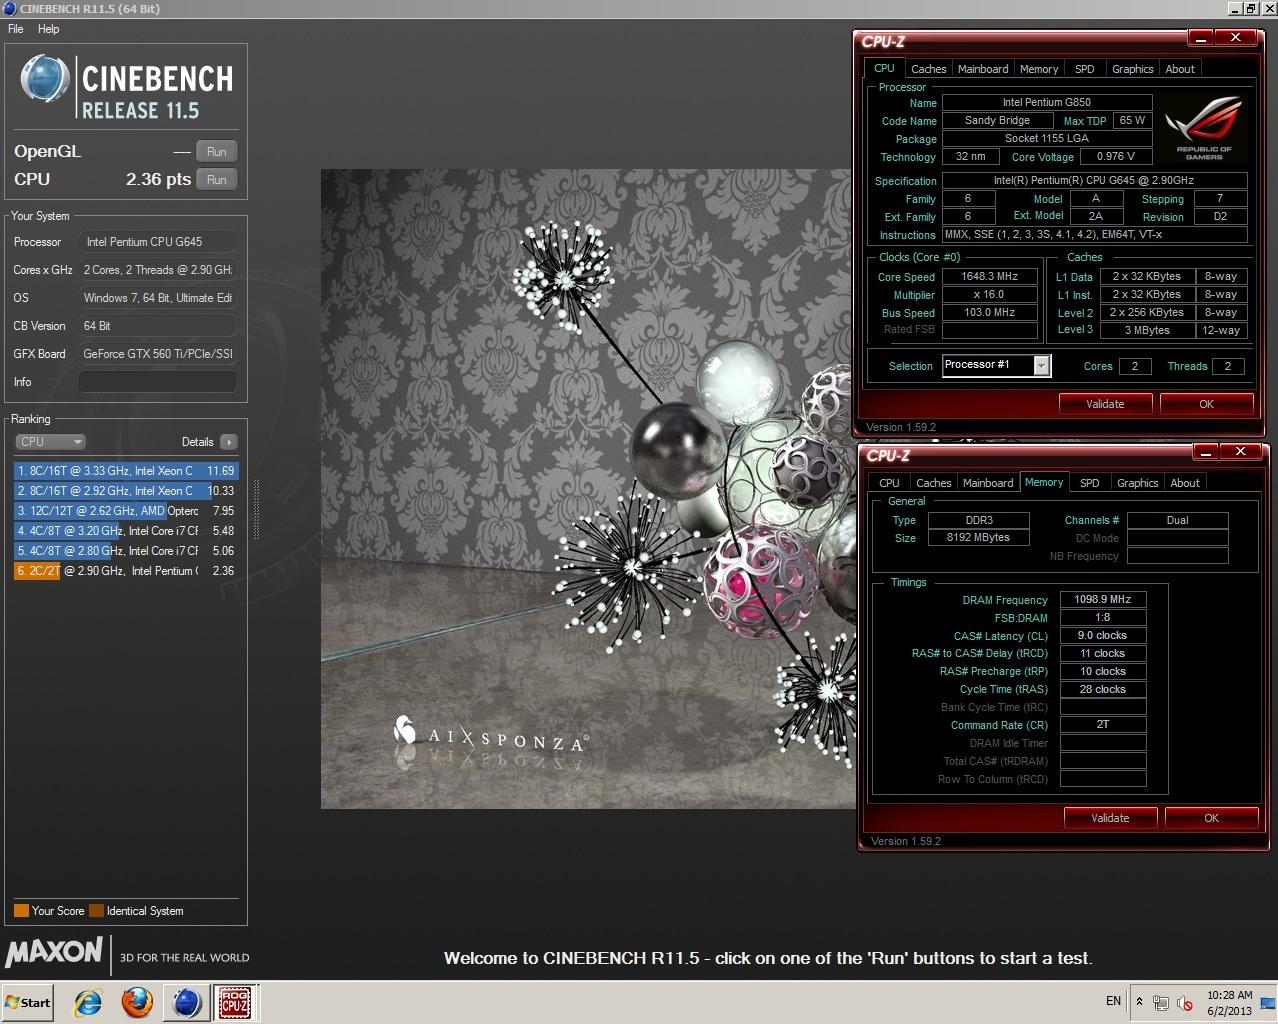Viewport: 1278px width, 1024px height.
Task: Open the Help menu in Cinebench
Action: tap(48, 29)
